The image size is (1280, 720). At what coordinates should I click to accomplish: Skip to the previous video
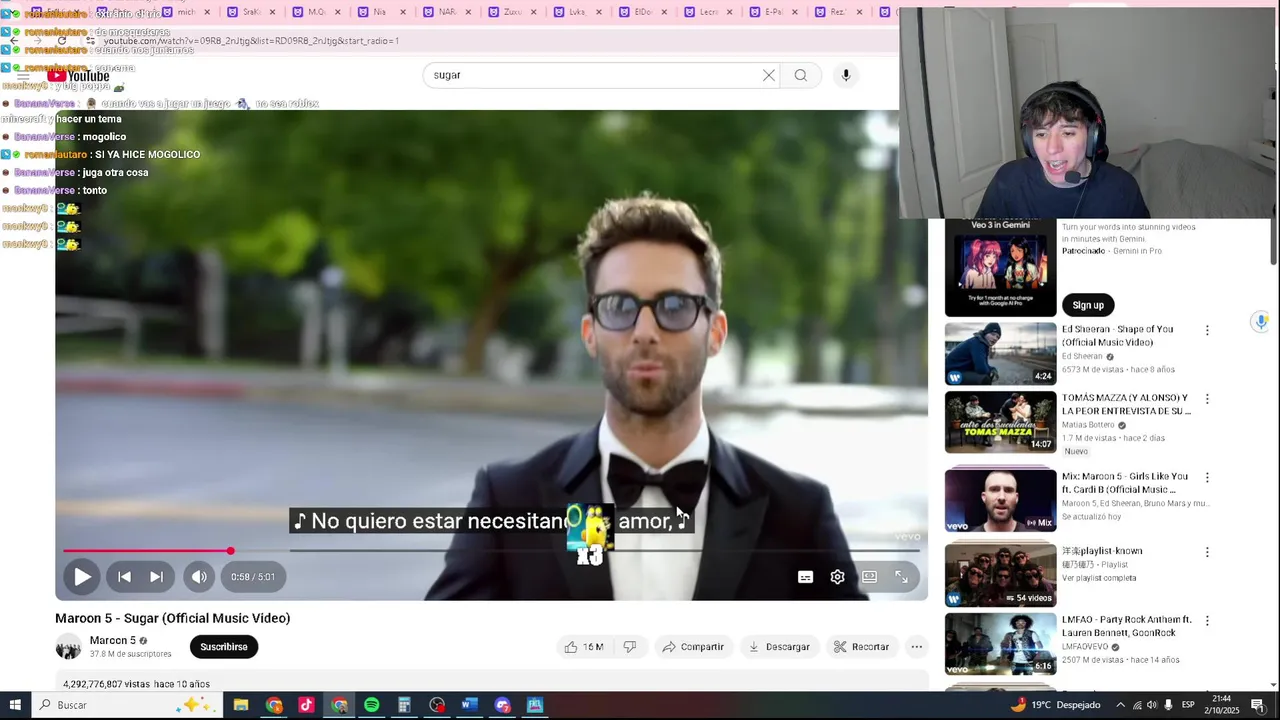[124, 577]
